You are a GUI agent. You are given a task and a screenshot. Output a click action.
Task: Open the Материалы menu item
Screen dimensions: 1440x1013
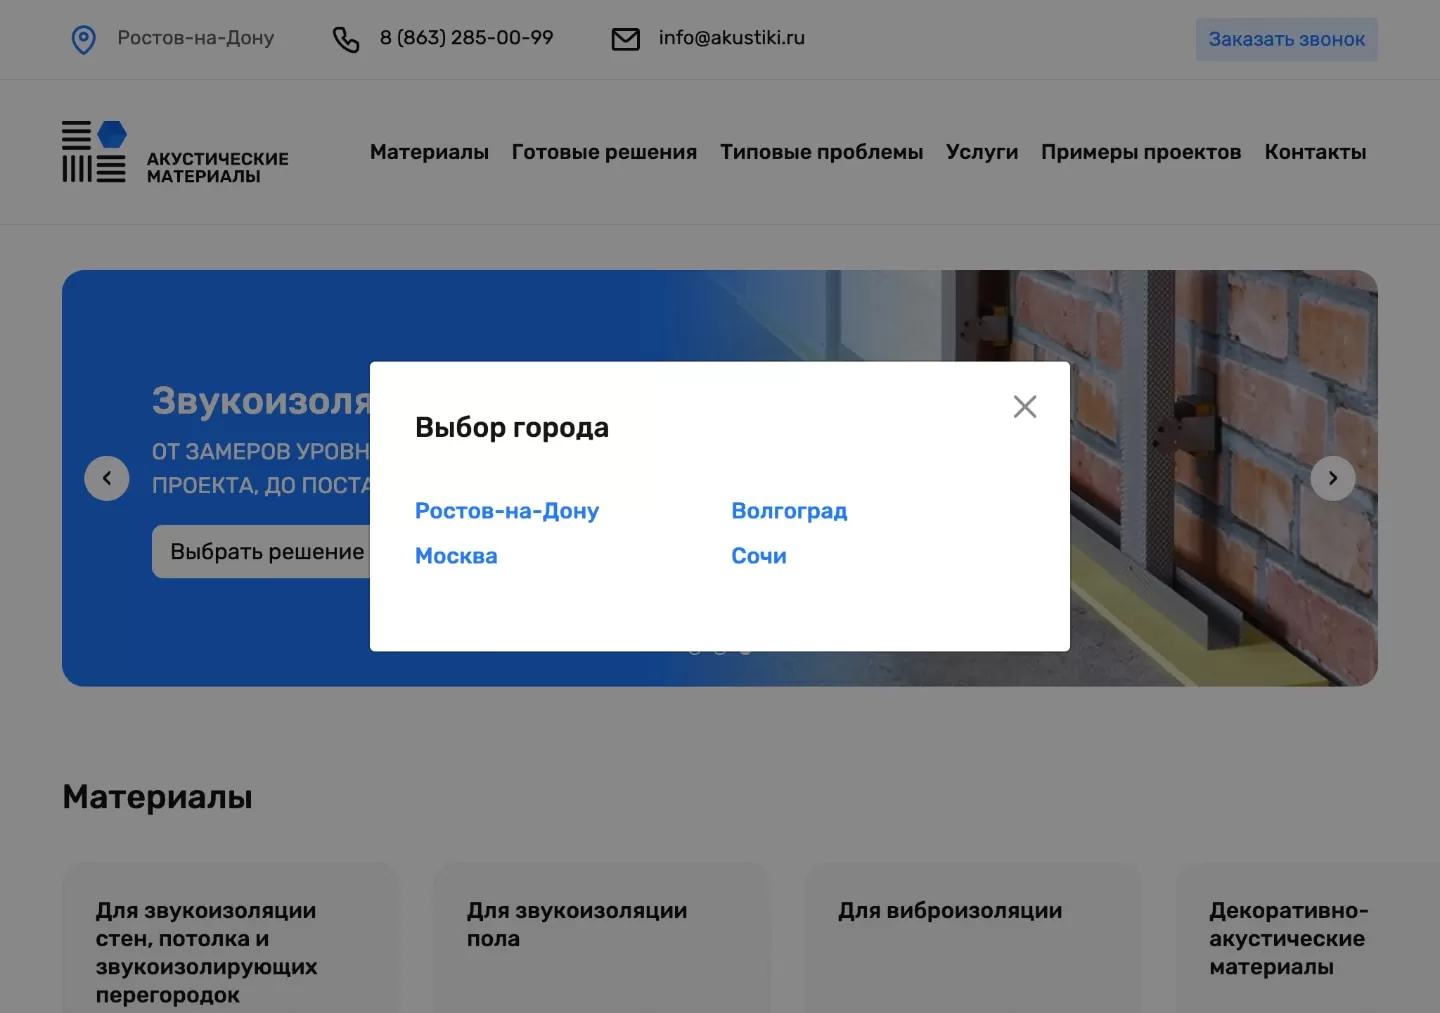coord(429,152)
